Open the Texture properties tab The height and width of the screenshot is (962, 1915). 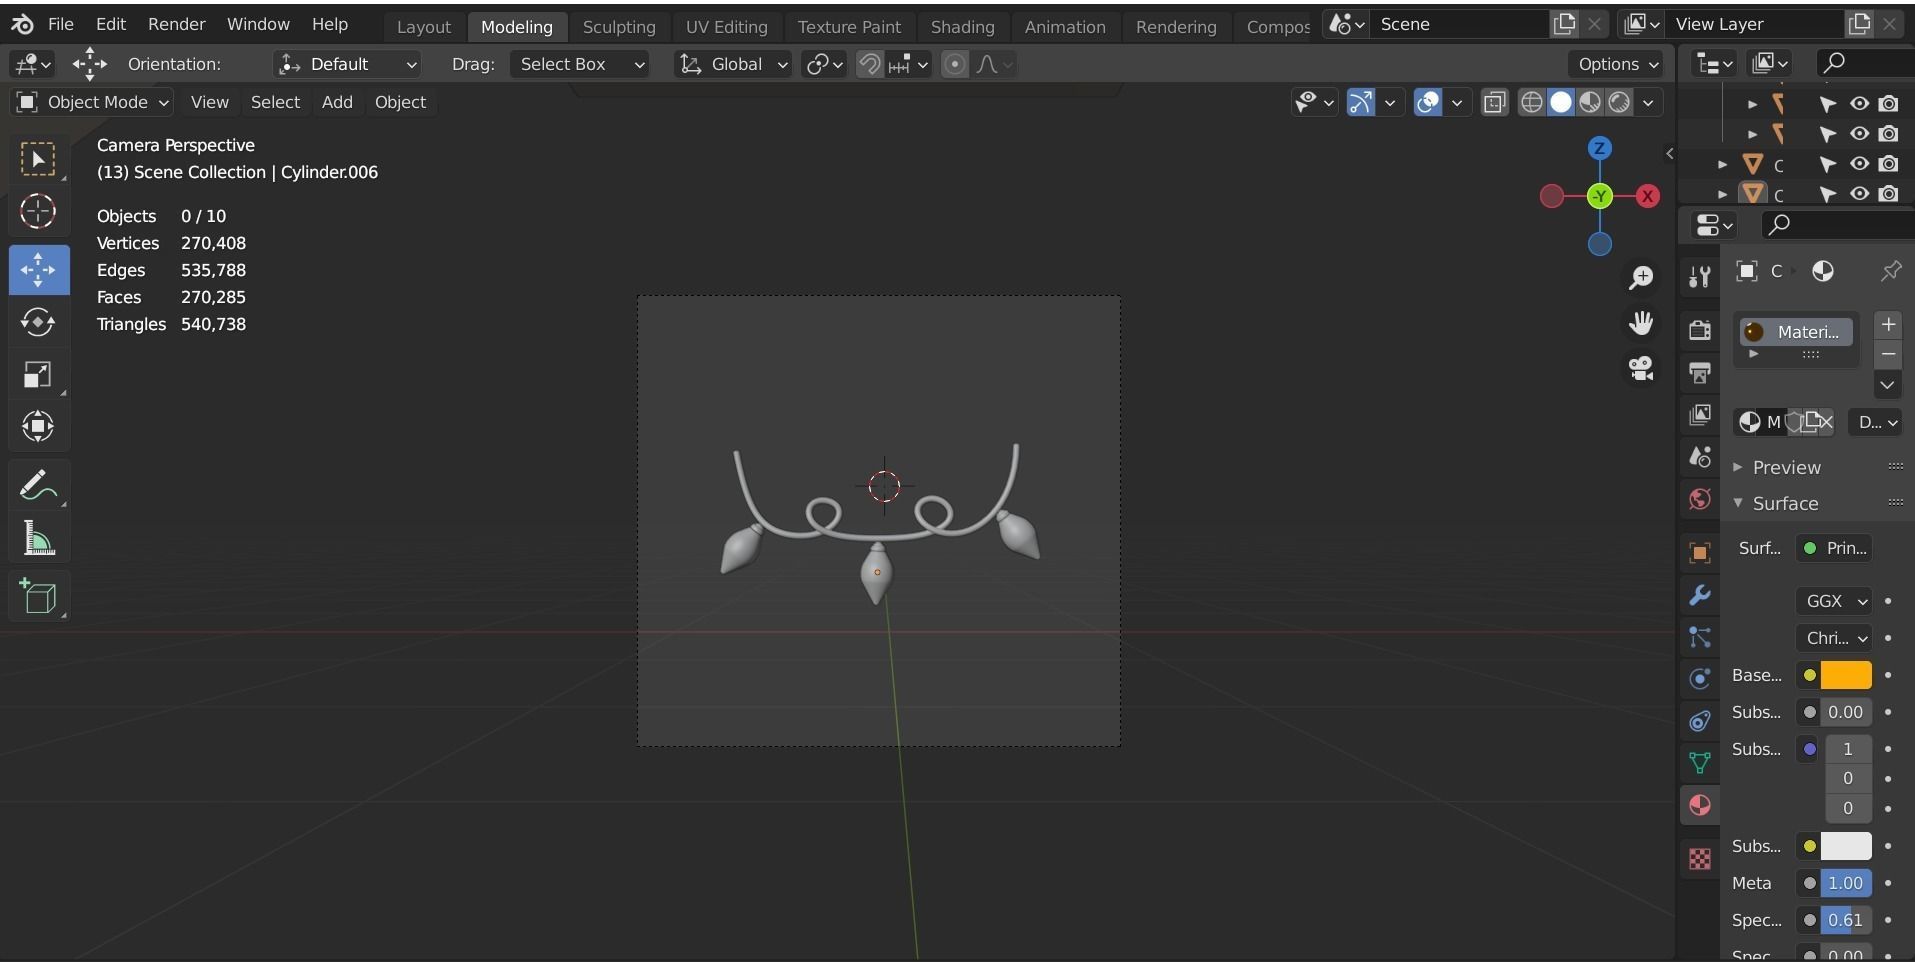[1699, 859]
